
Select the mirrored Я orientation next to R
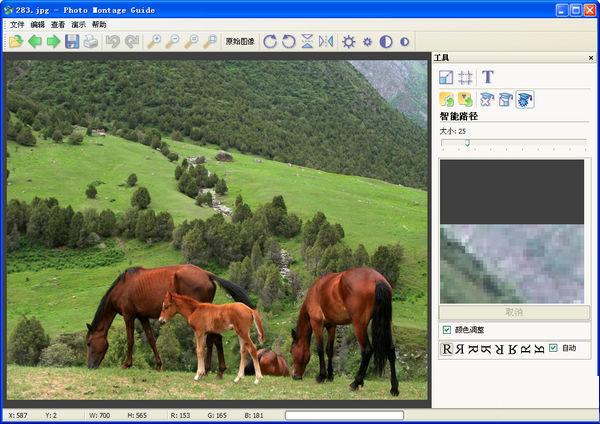tap(460, 349)
